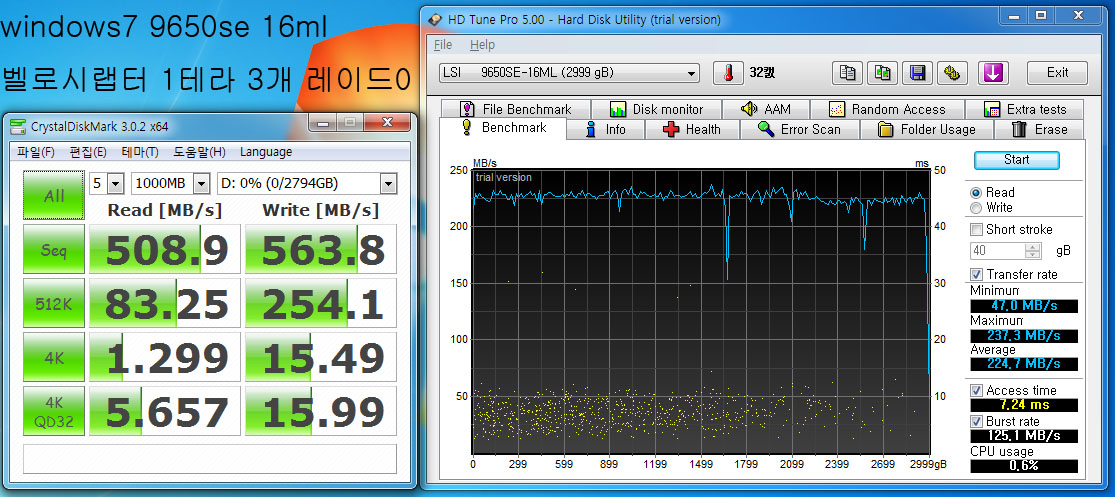The image size is (1115, 497).
Task: Click the burst rate value 125.1 MB/s
Action: coord(1024,436)
